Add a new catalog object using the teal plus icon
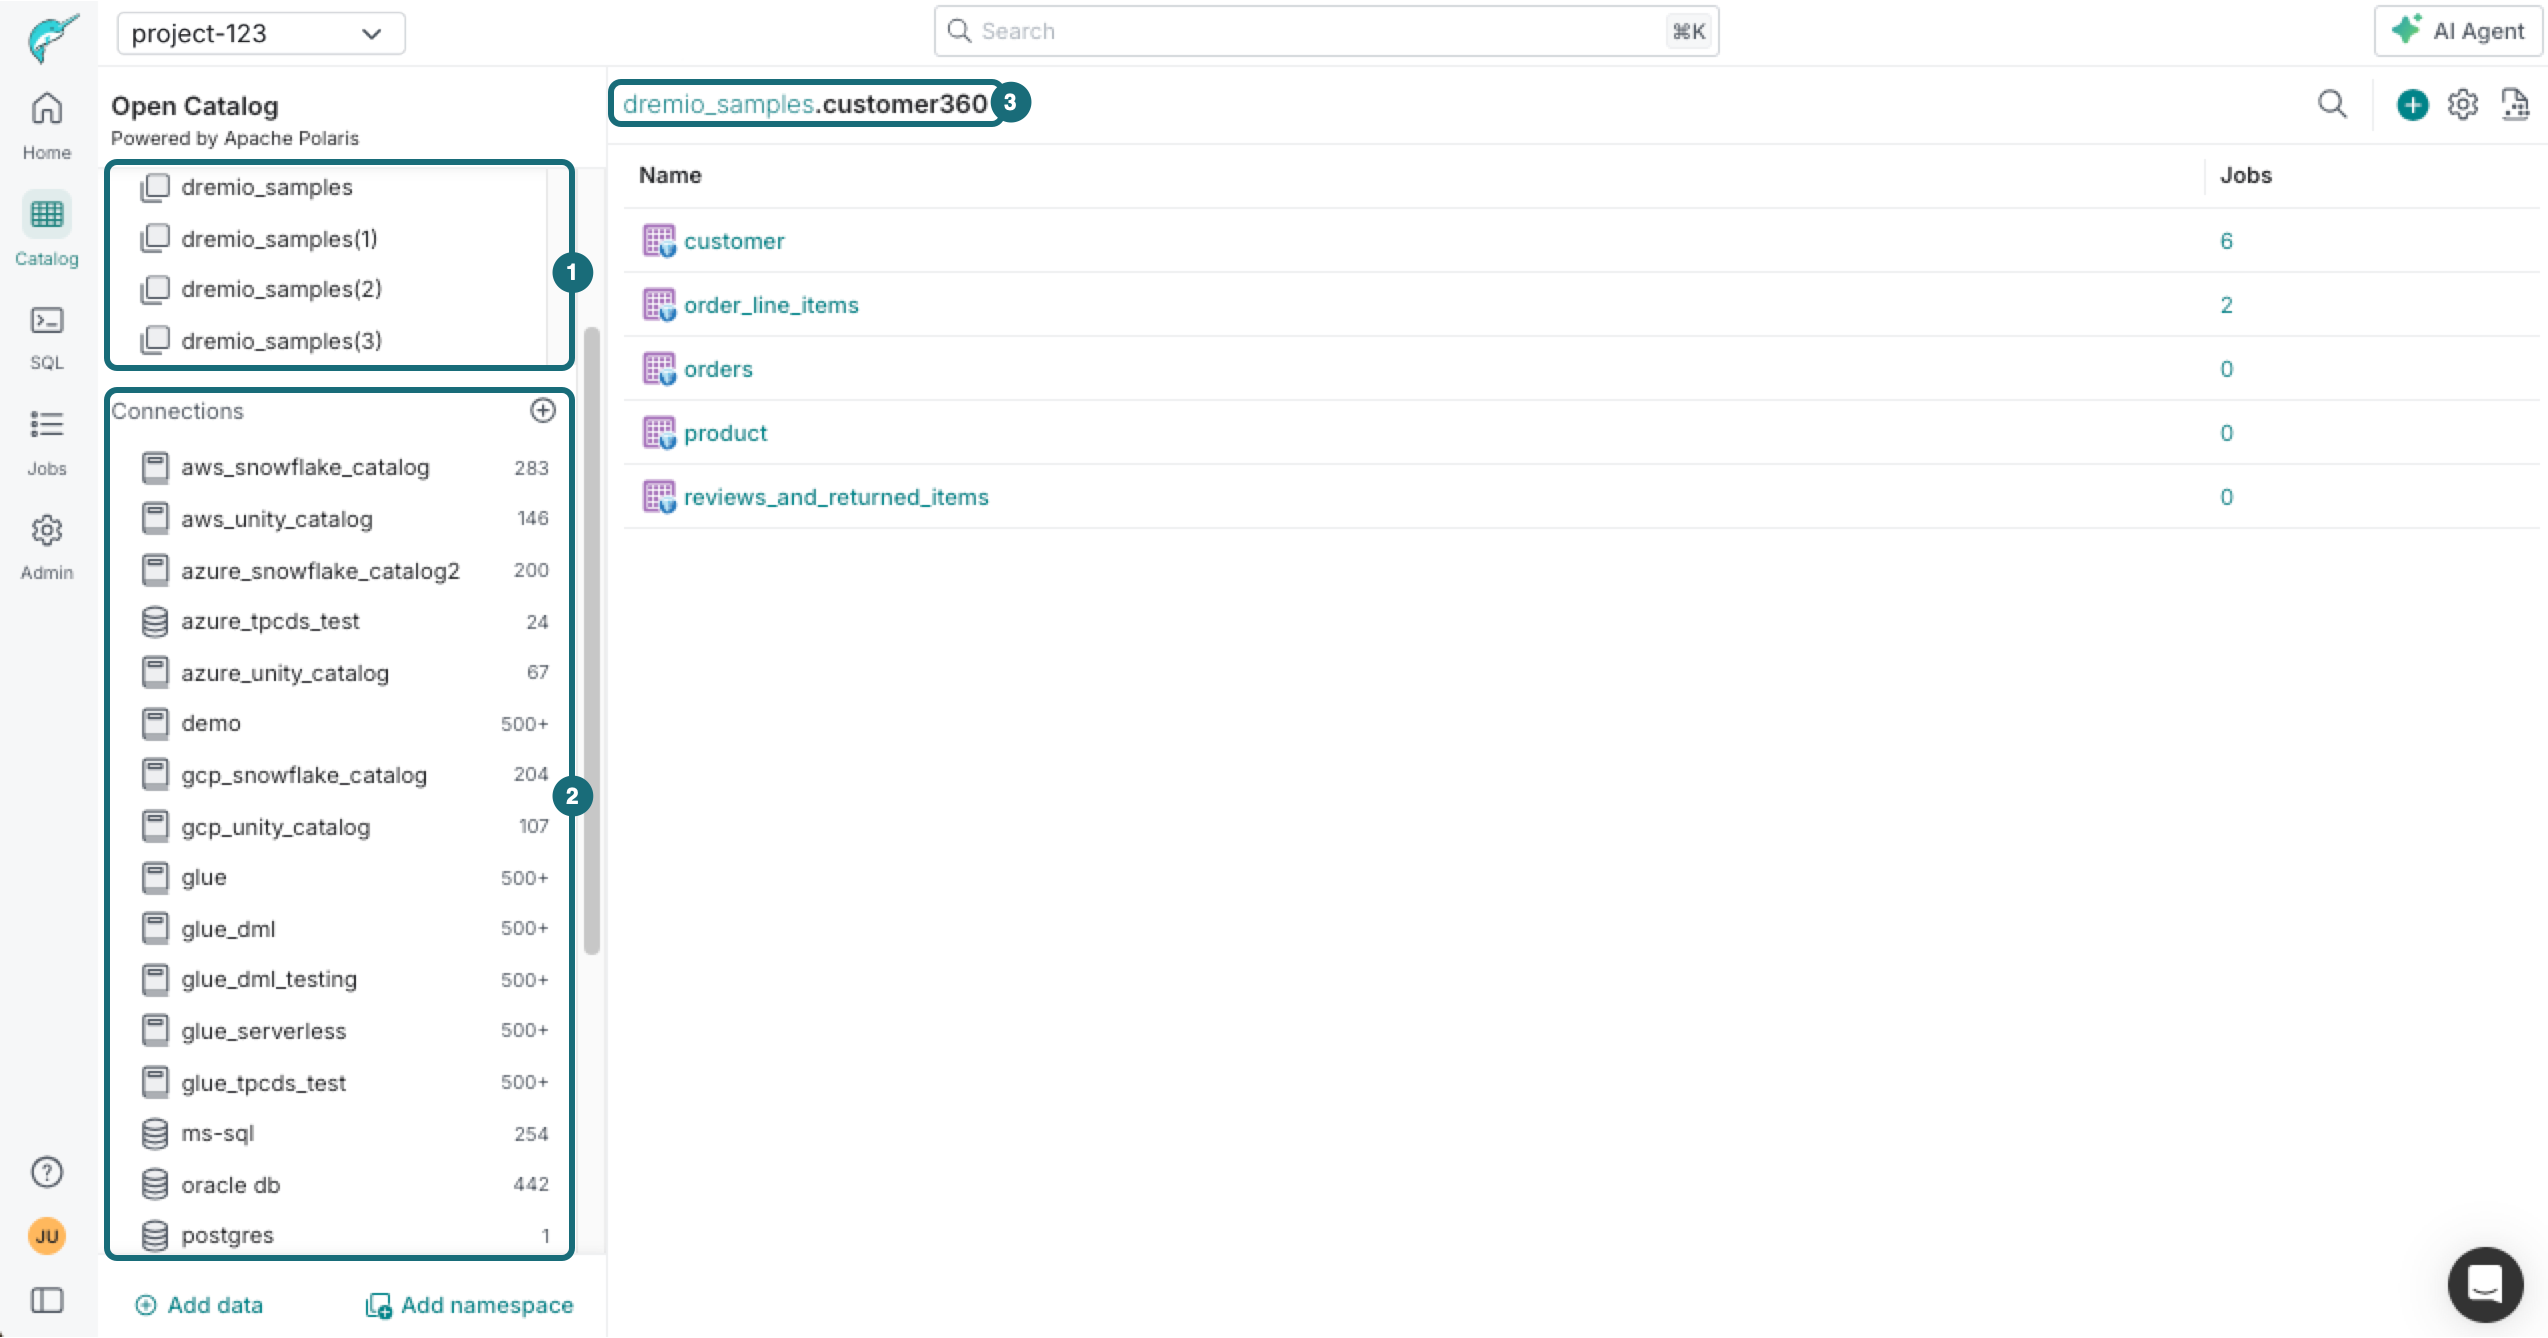 pyautogui.click(x=2412, y=104)
